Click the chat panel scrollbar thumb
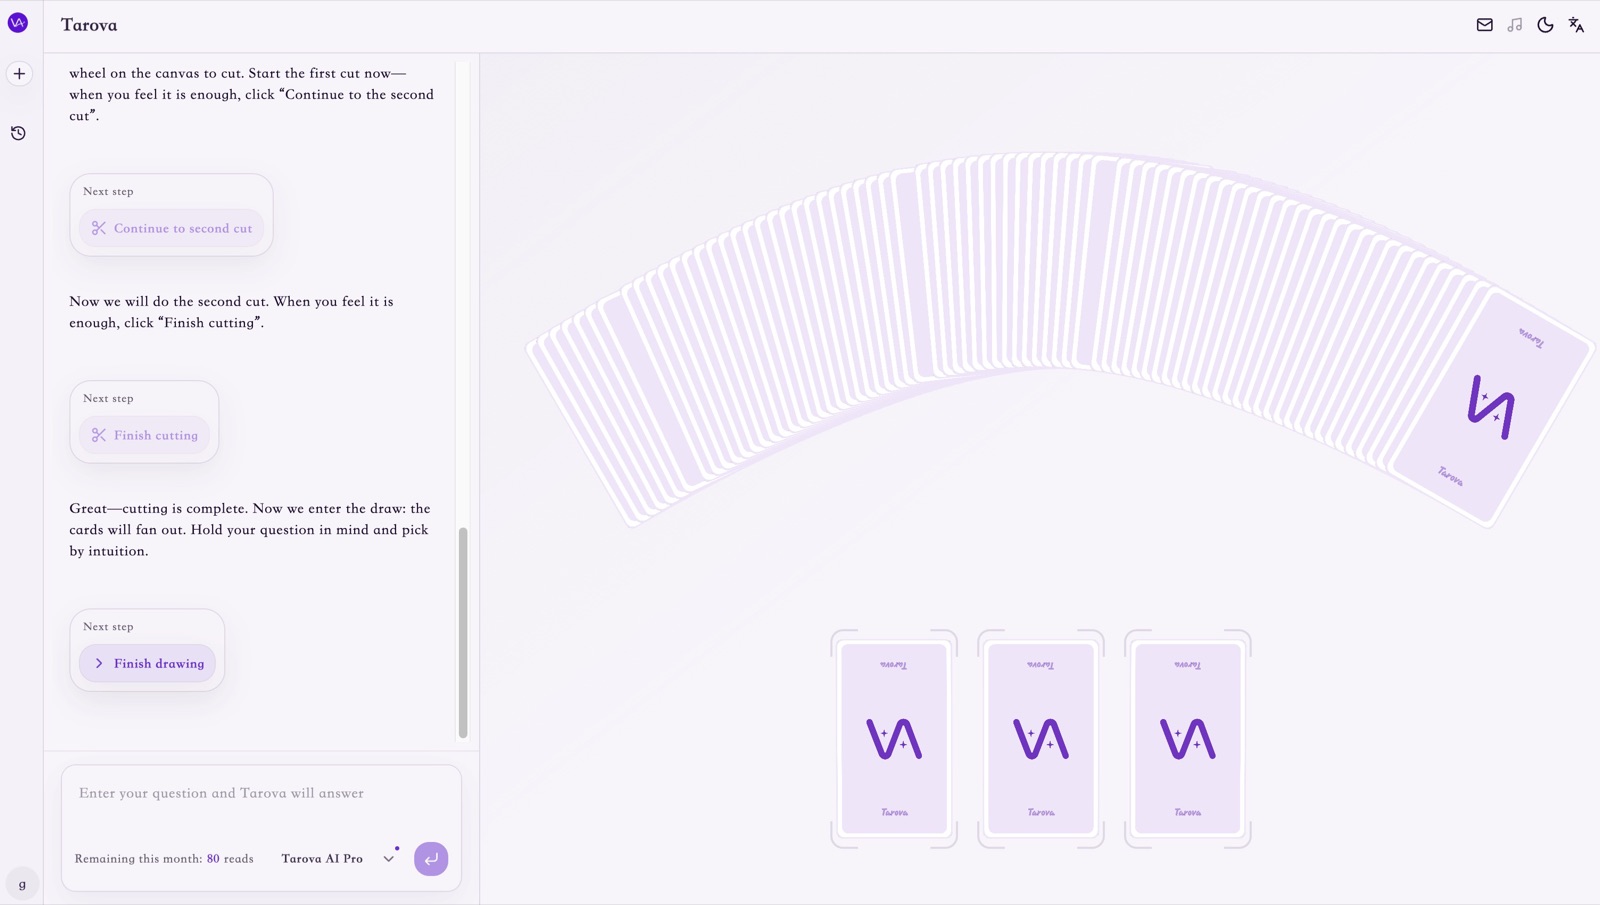This screenshot has width=1600, height=905. tap(463, 632)
